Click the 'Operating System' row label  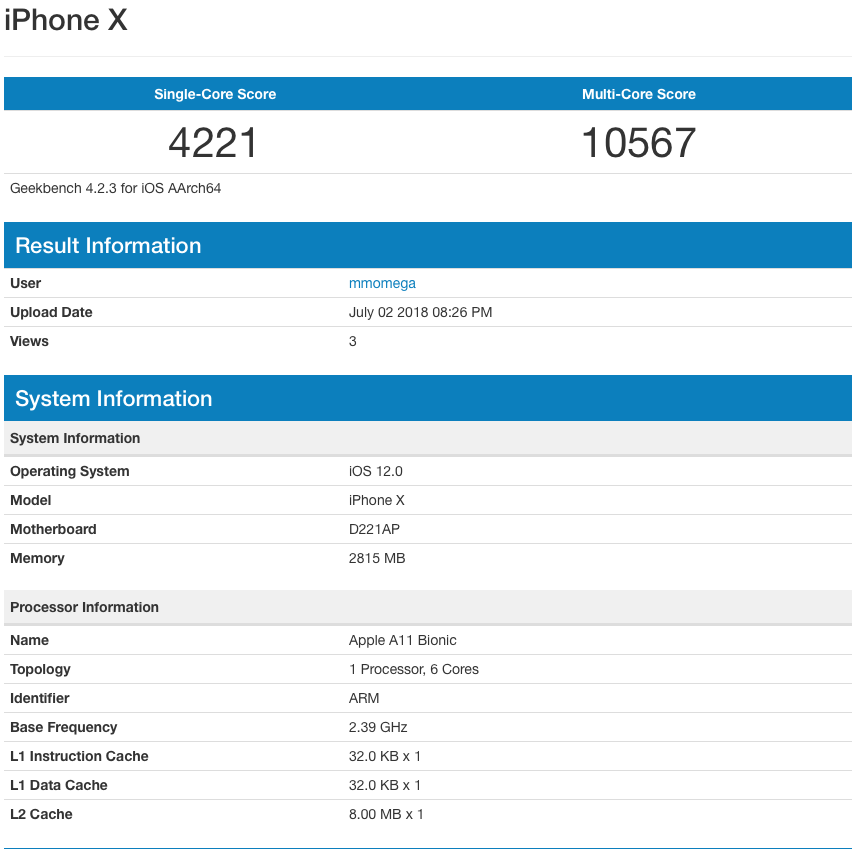tap(70, 472)
